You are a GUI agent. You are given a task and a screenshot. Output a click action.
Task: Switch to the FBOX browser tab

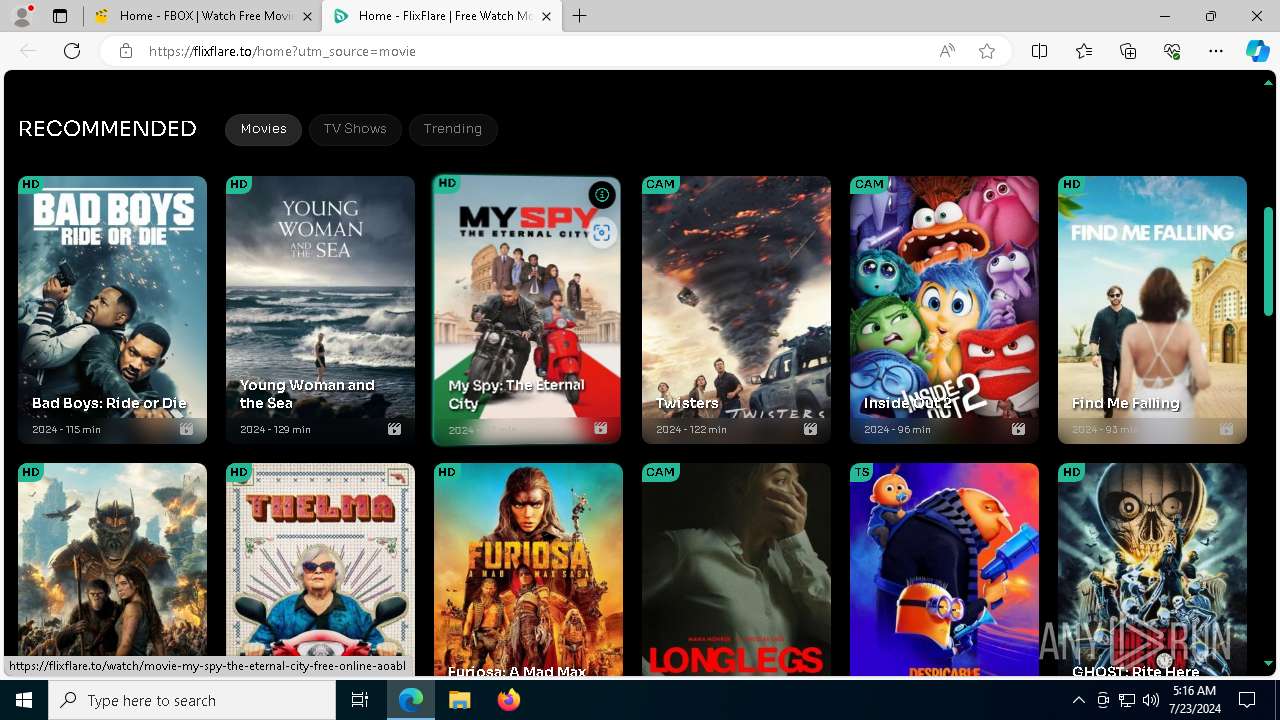click(202, 16)
